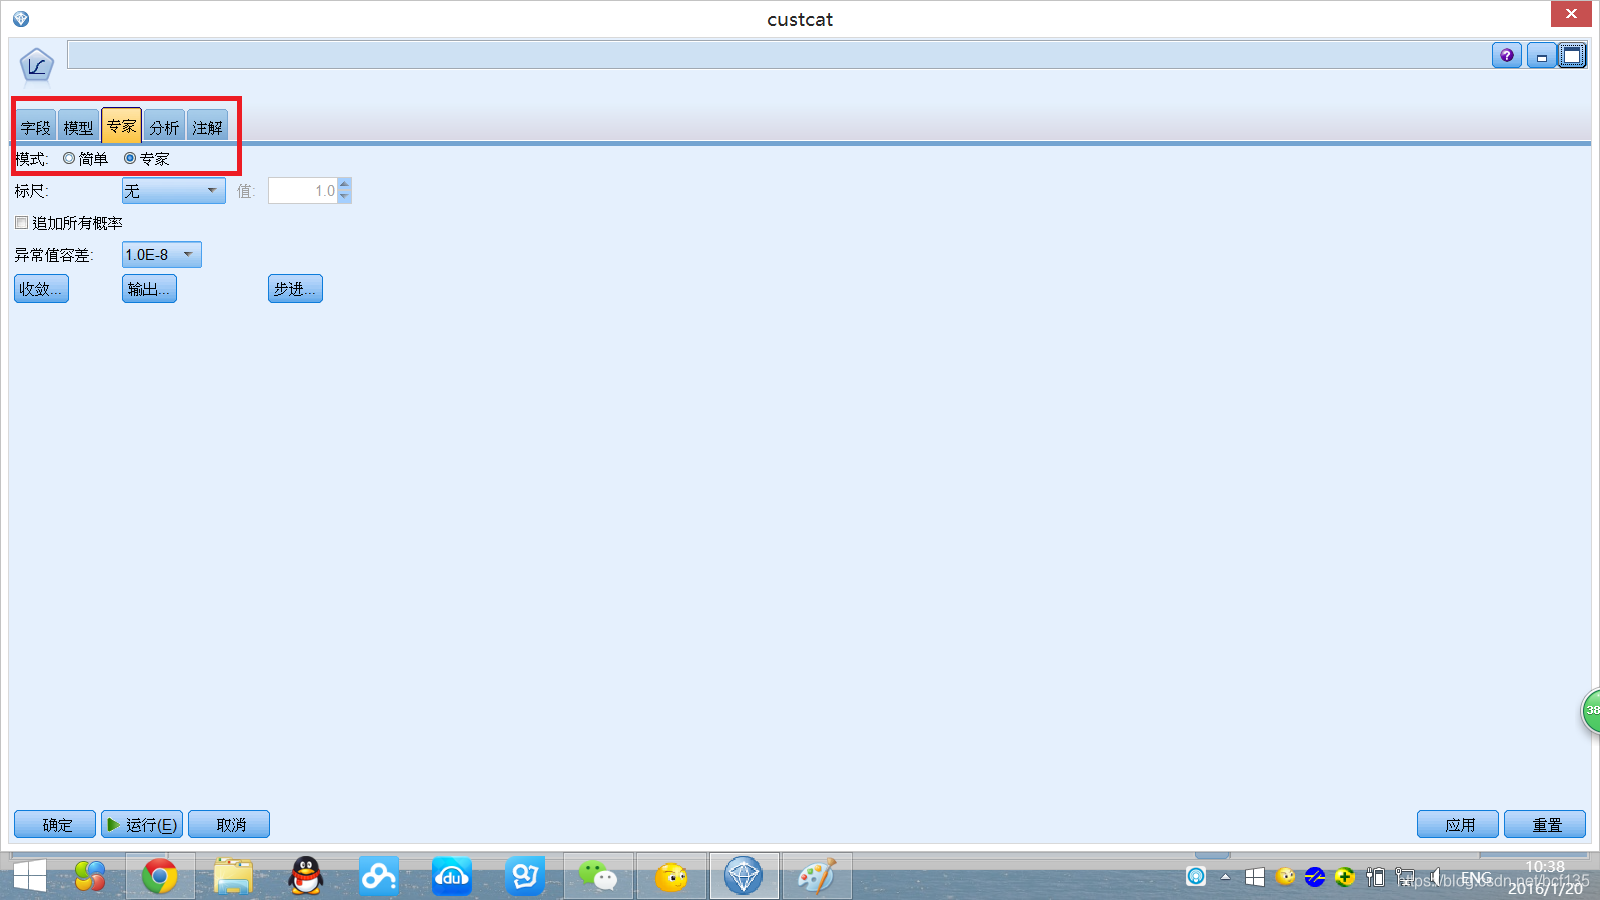Click the green floating bubble at right edge
Viewport: 1600px width, 900px height.
[x=1590, y=711]
